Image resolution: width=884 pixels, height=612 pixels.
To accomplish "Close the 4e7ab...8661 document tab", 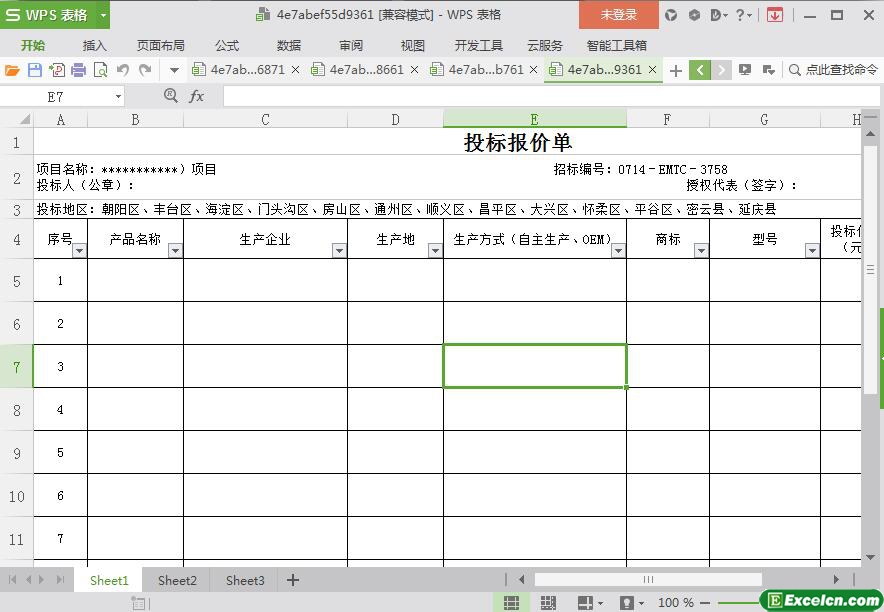I will coord(414,70).
